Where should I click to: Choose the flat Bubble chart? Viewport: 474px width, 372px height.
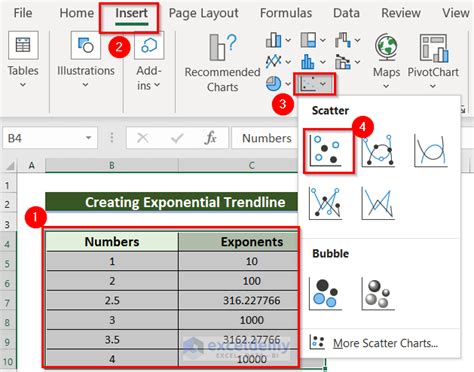325,294
